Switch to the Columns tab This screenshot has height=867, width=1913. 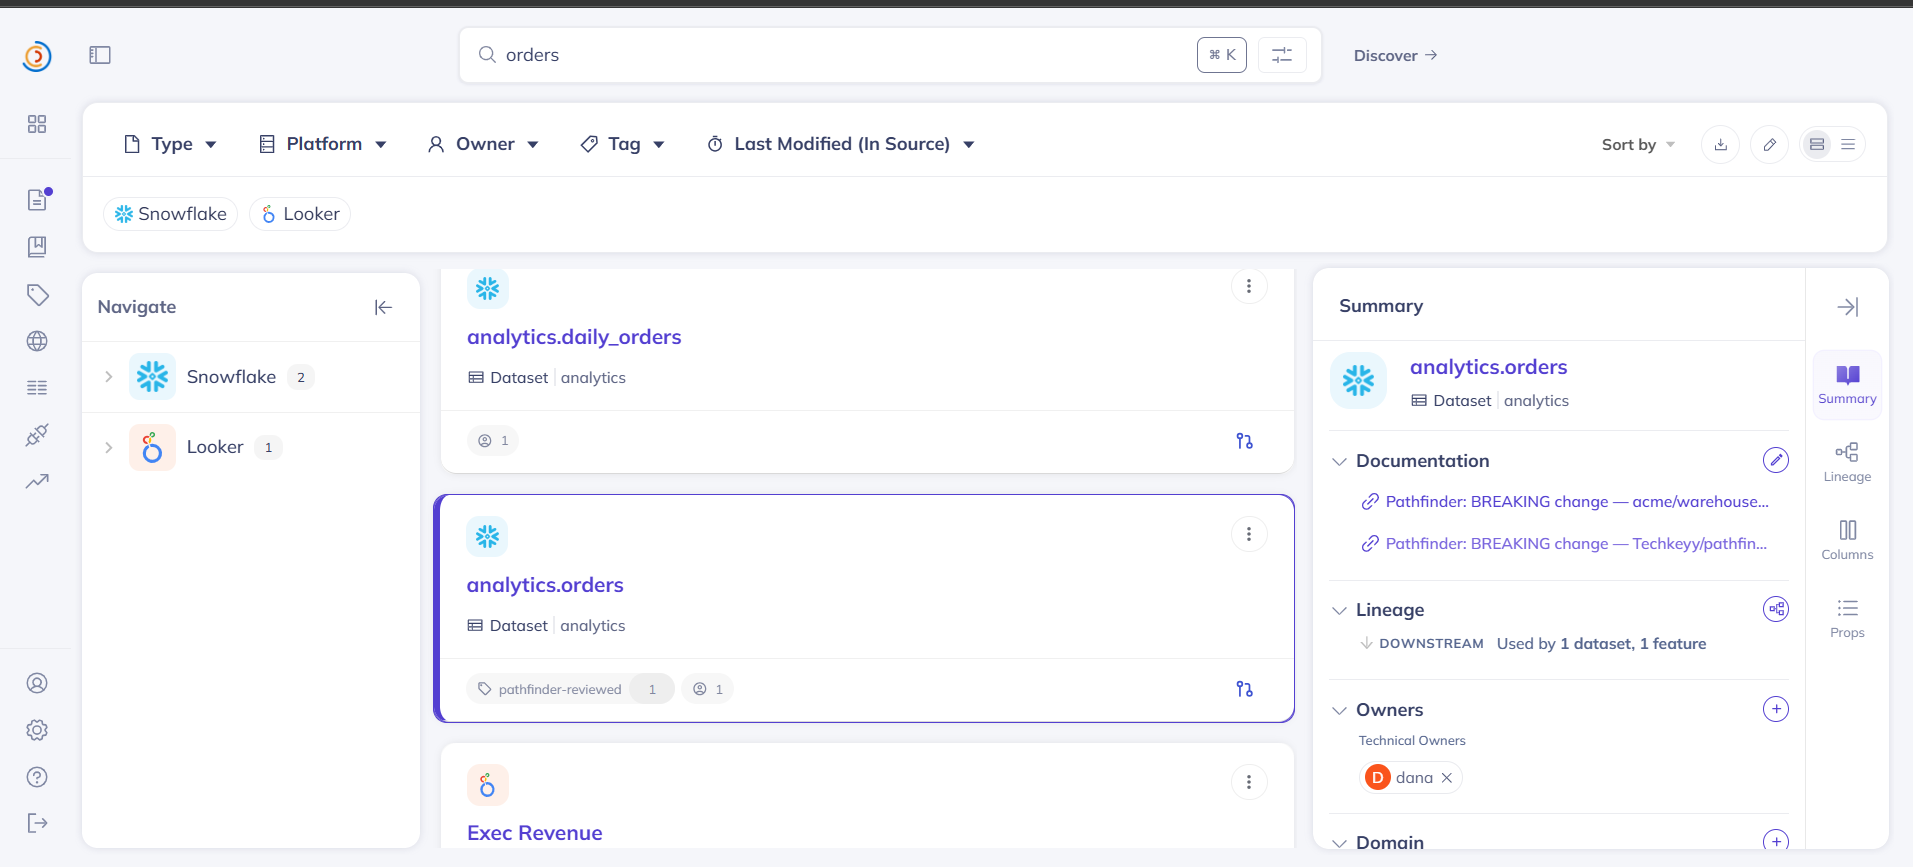(1847, 540)
